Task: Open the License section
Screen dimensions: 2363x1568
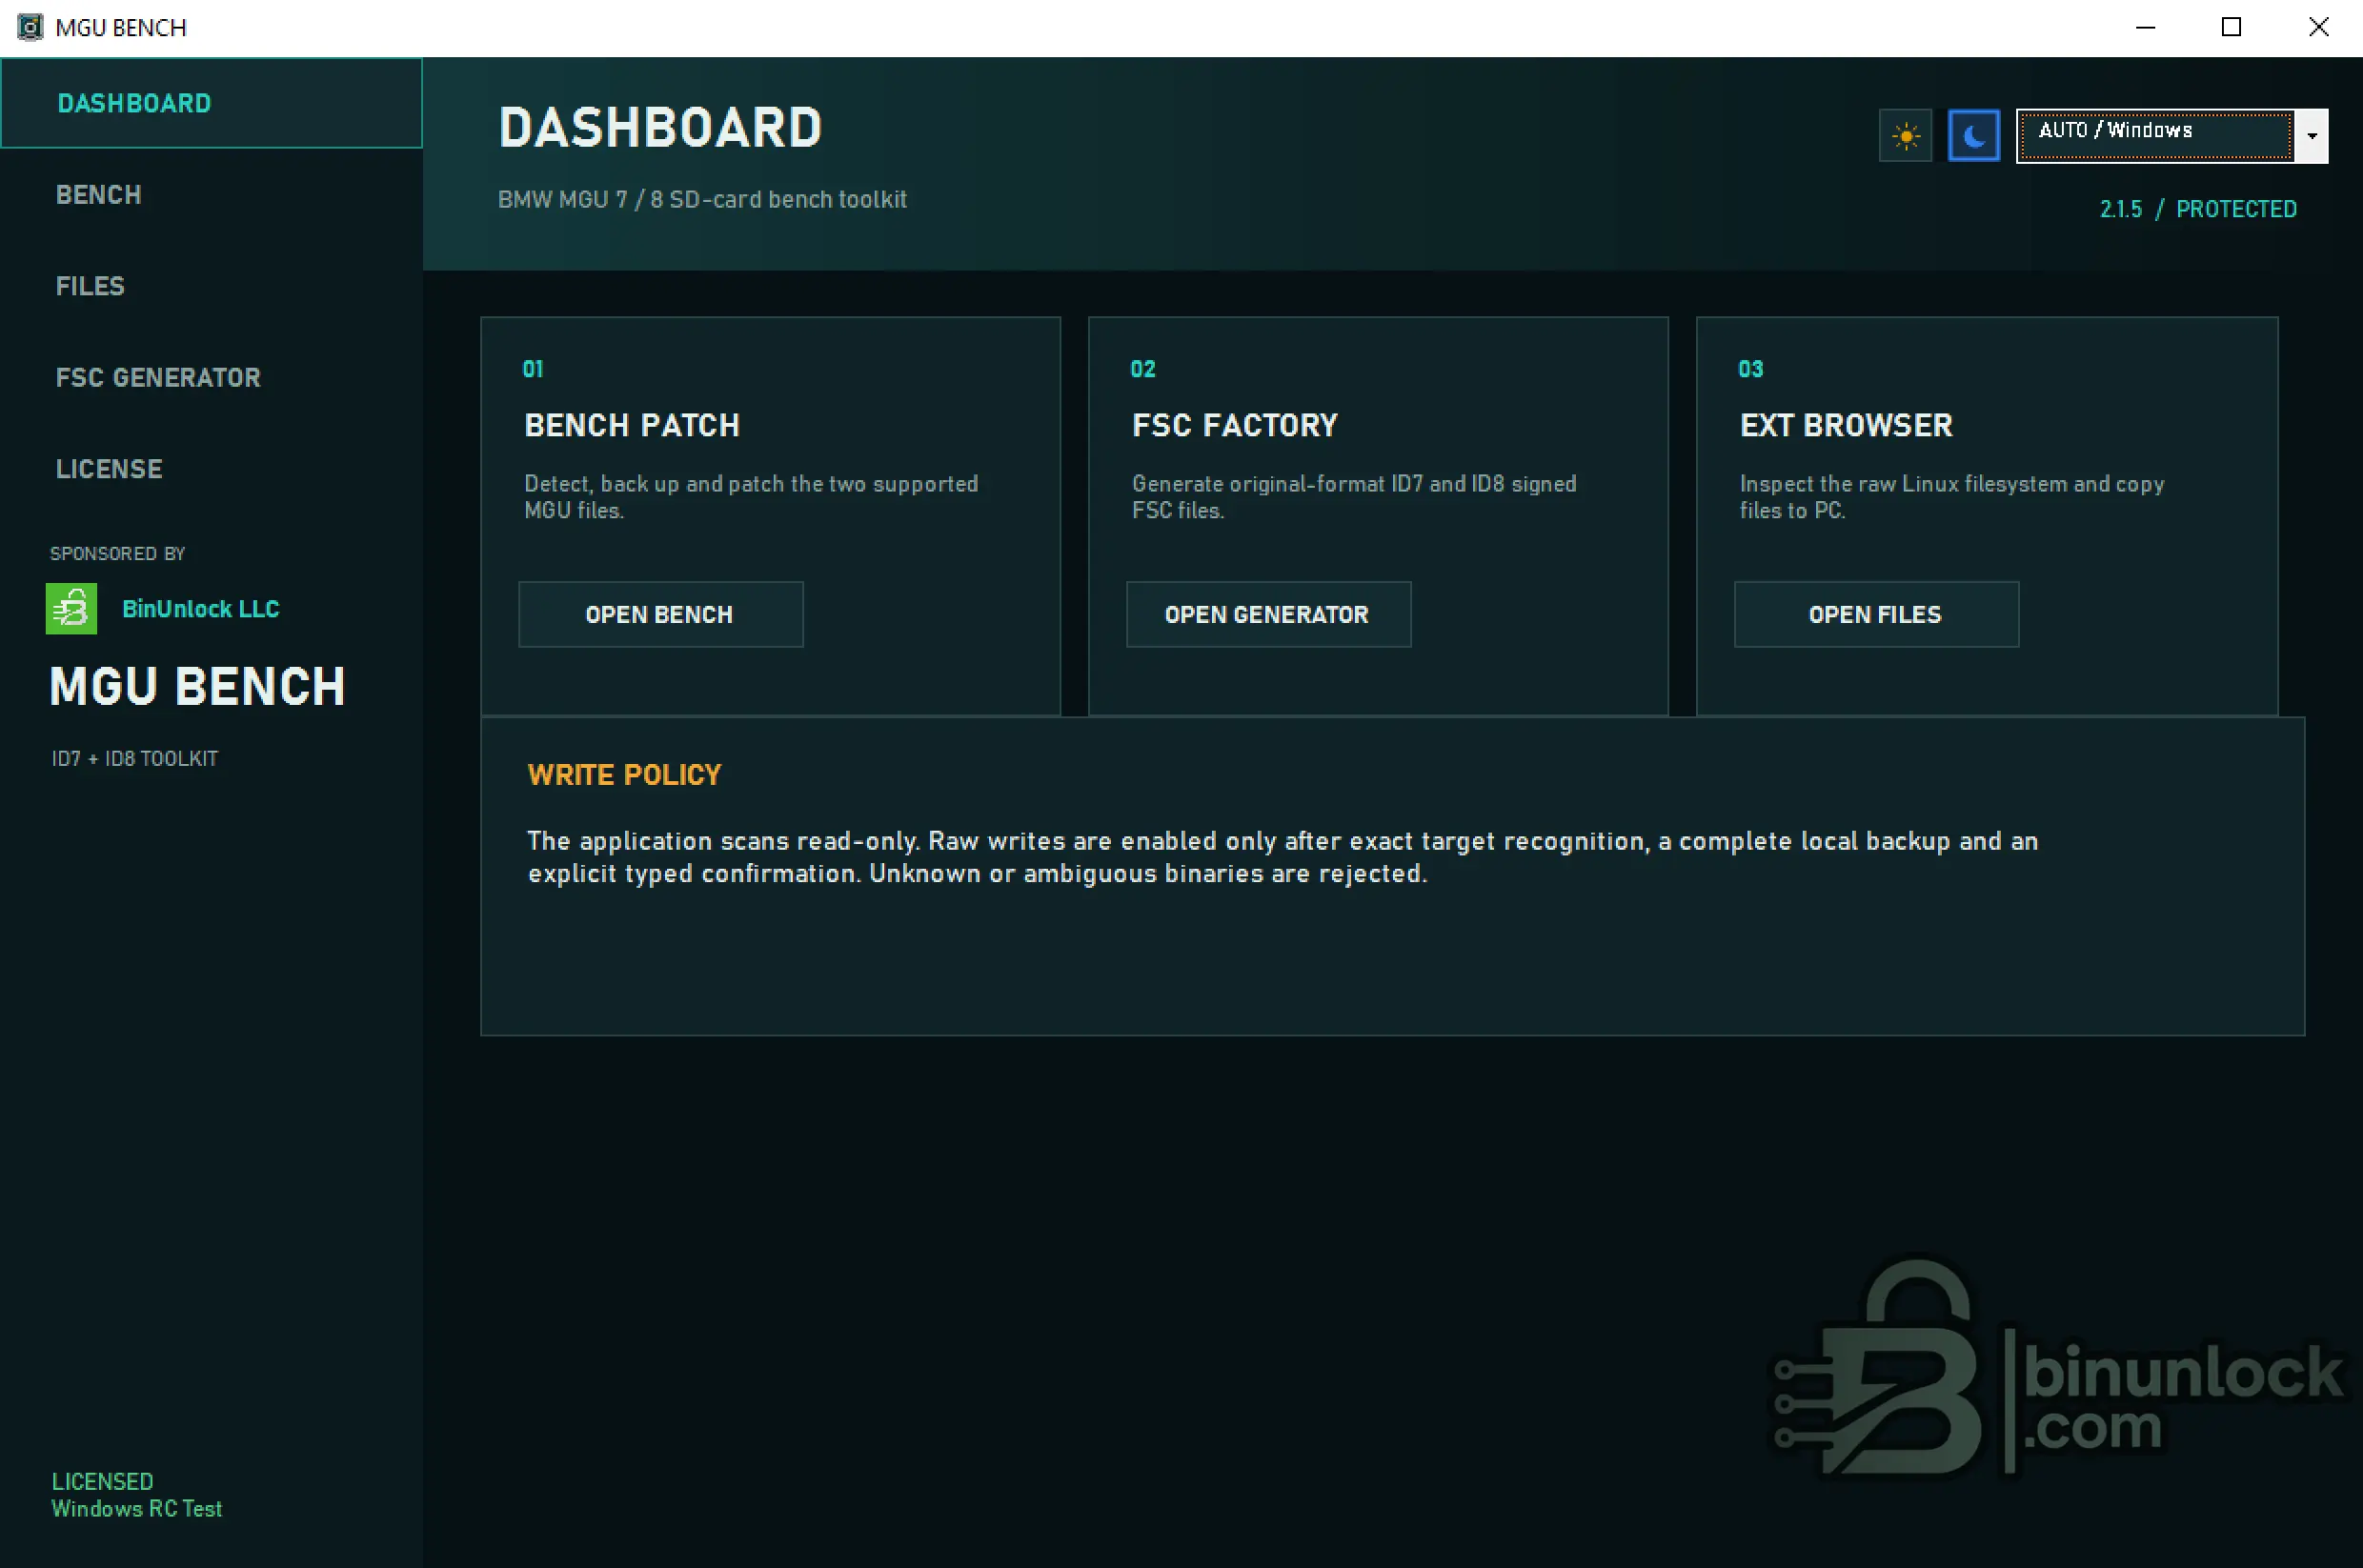Action: (211, 469)
